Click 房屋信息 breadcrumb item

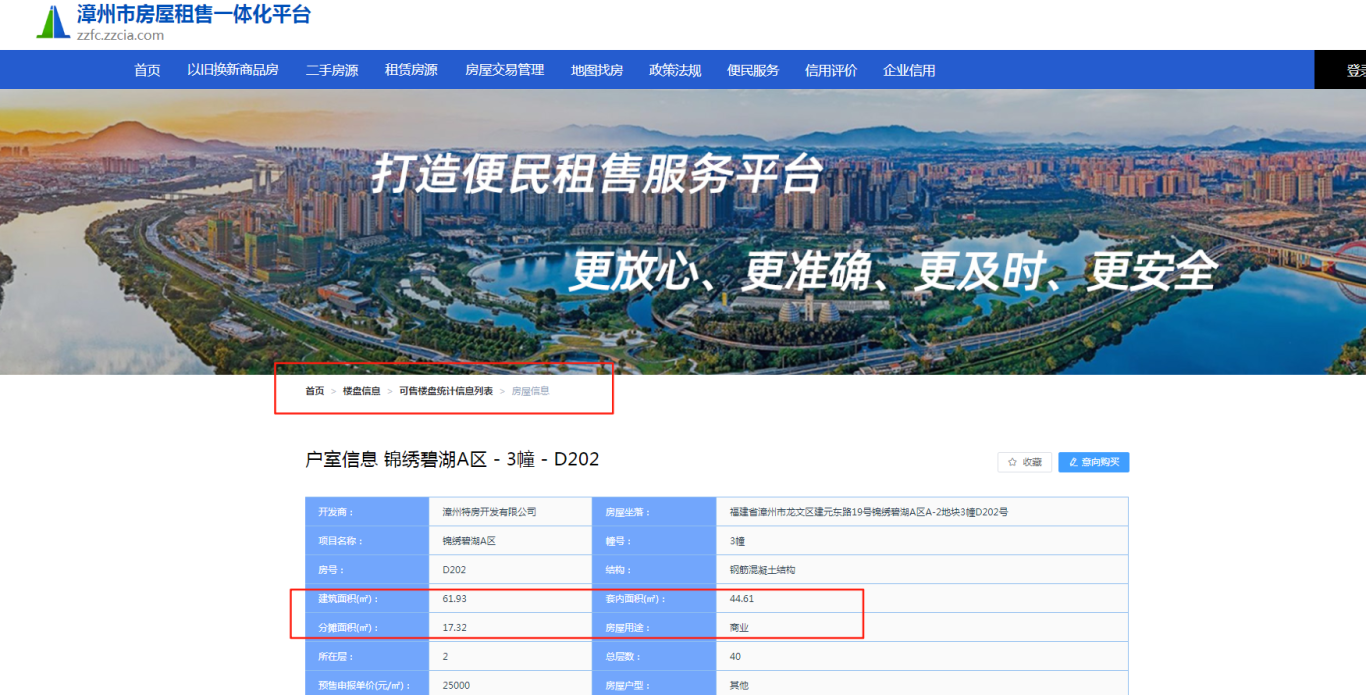pyautogui.click(x=531, y=391)
